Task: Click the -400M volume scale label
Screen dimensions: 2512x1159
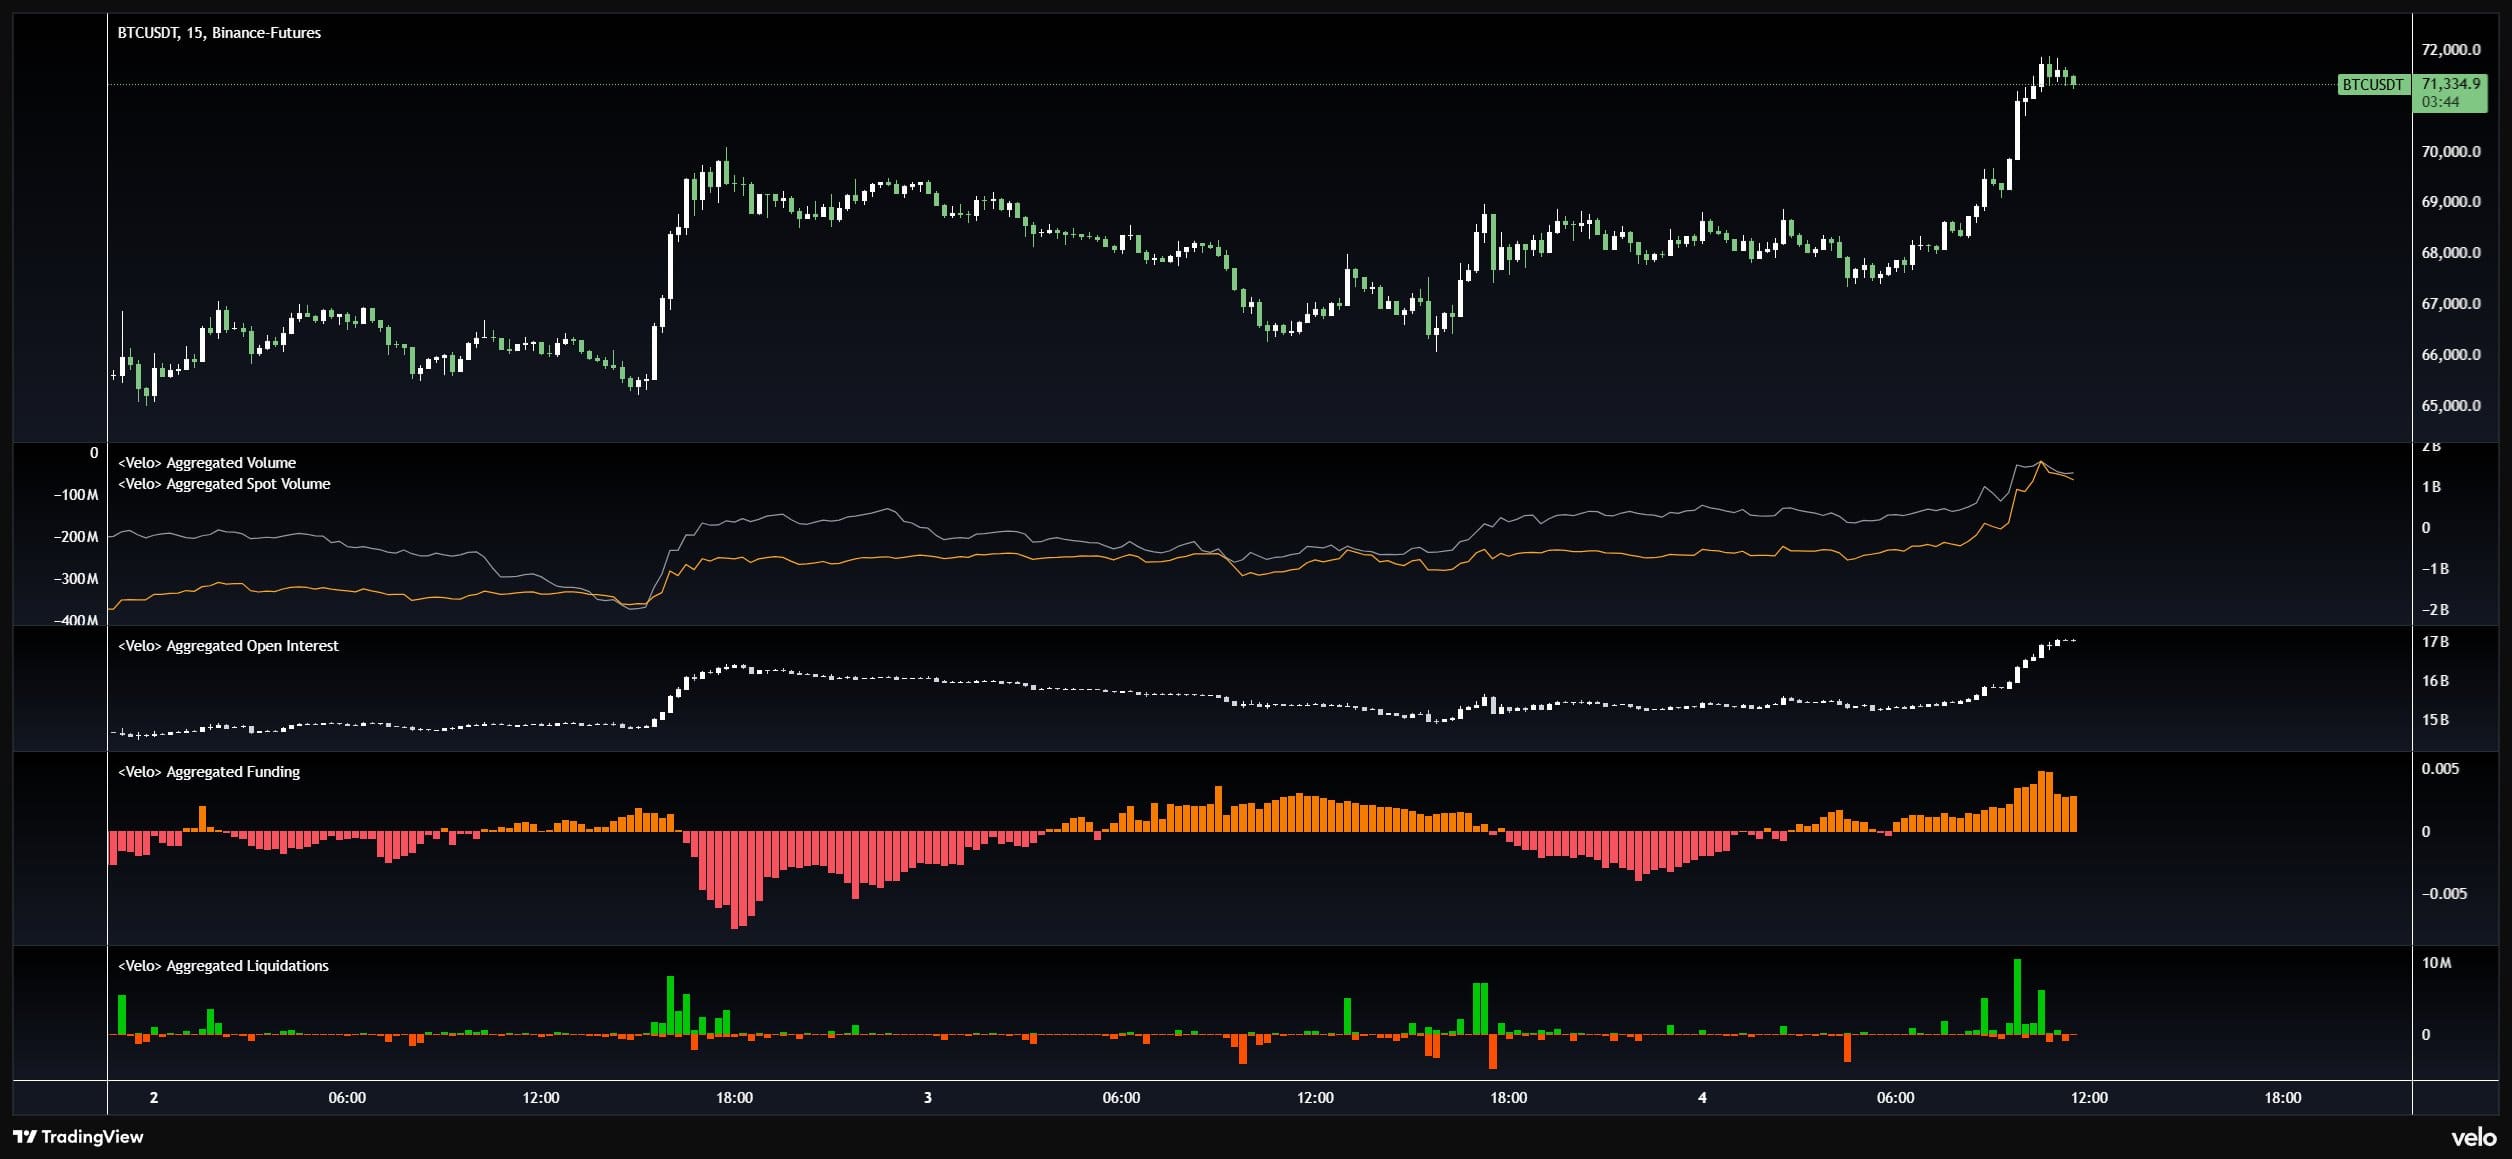Action: pyautogui.click(x=76, y=620)
